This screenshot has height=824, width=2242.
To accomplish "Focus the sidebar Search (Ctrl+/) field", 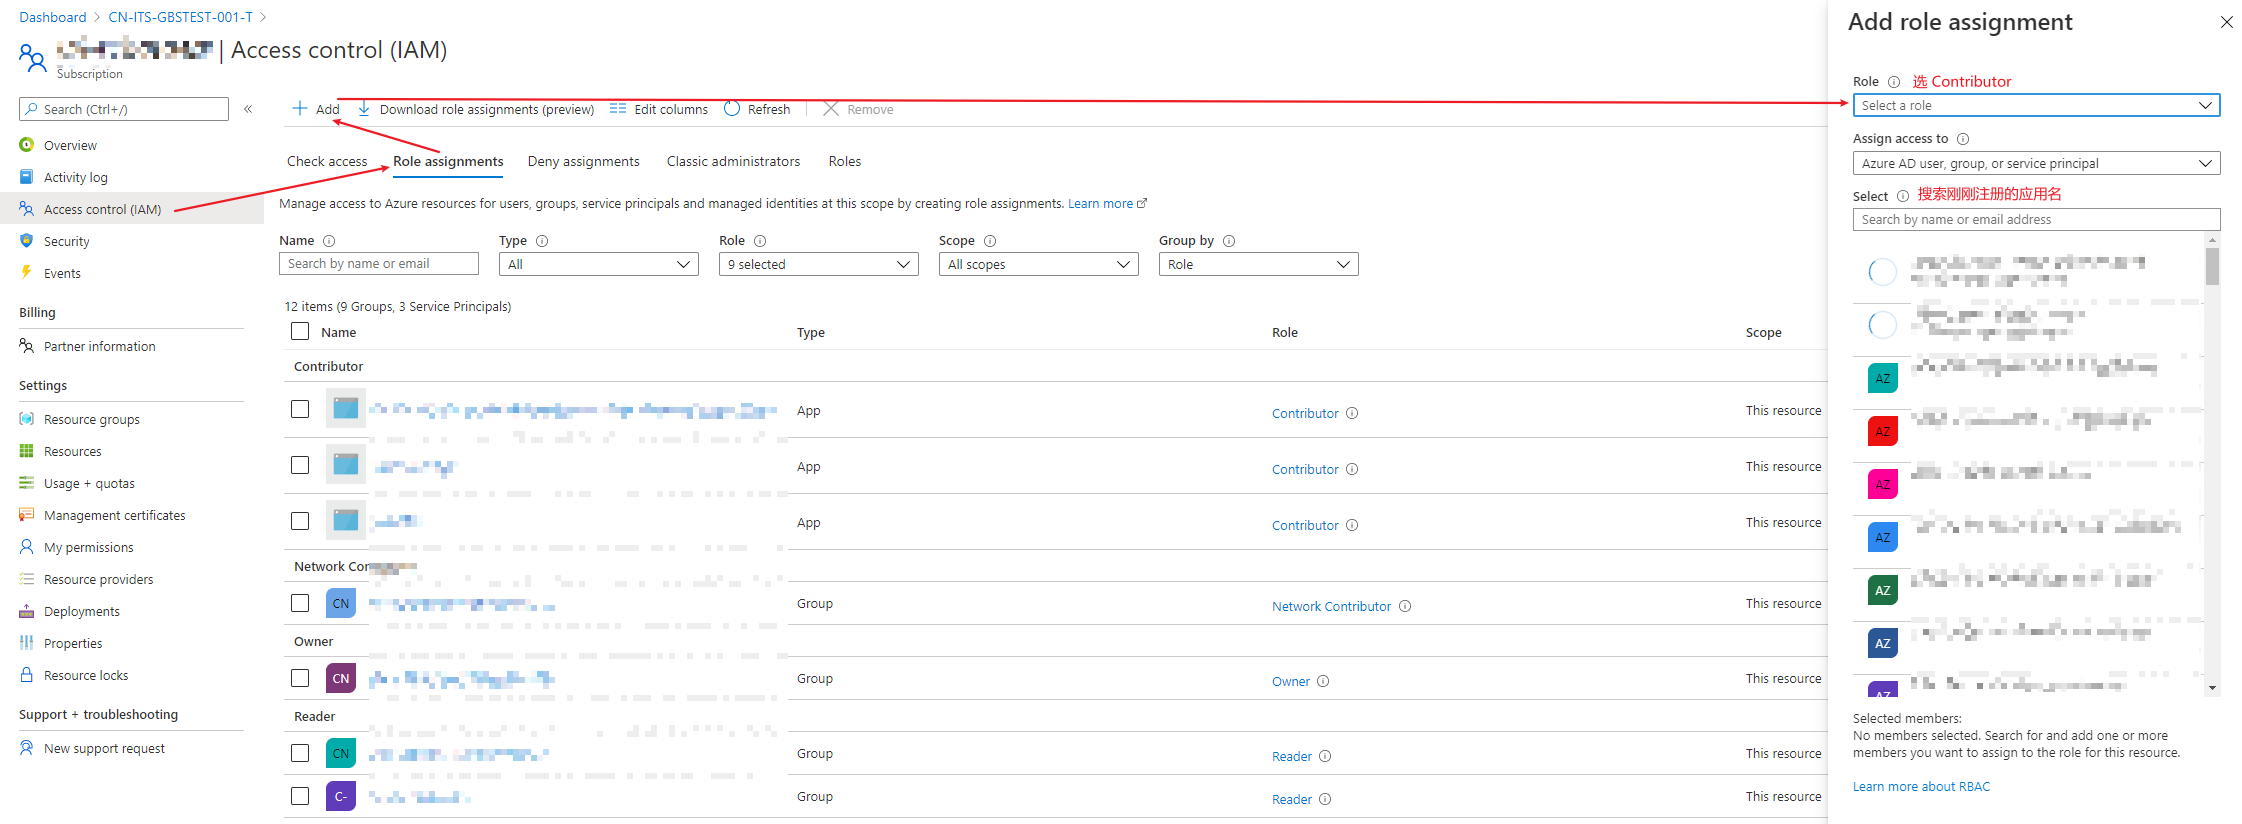I will [x=124, y=109].
